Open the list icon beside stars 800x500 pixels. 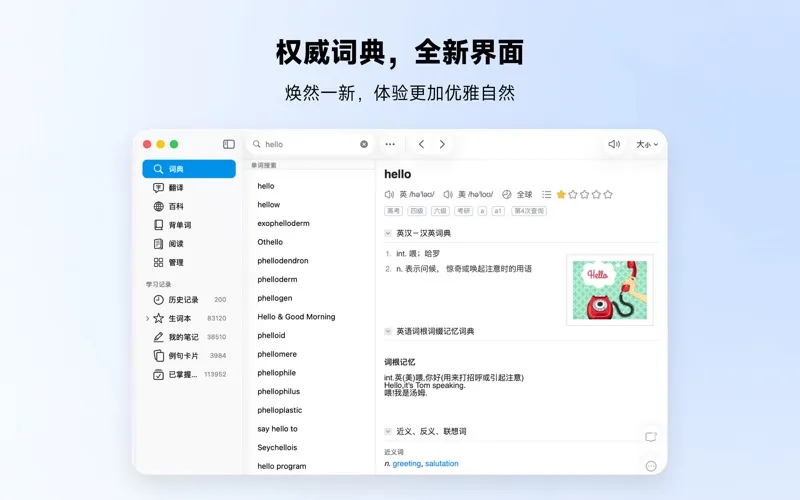tap(546, 194)
